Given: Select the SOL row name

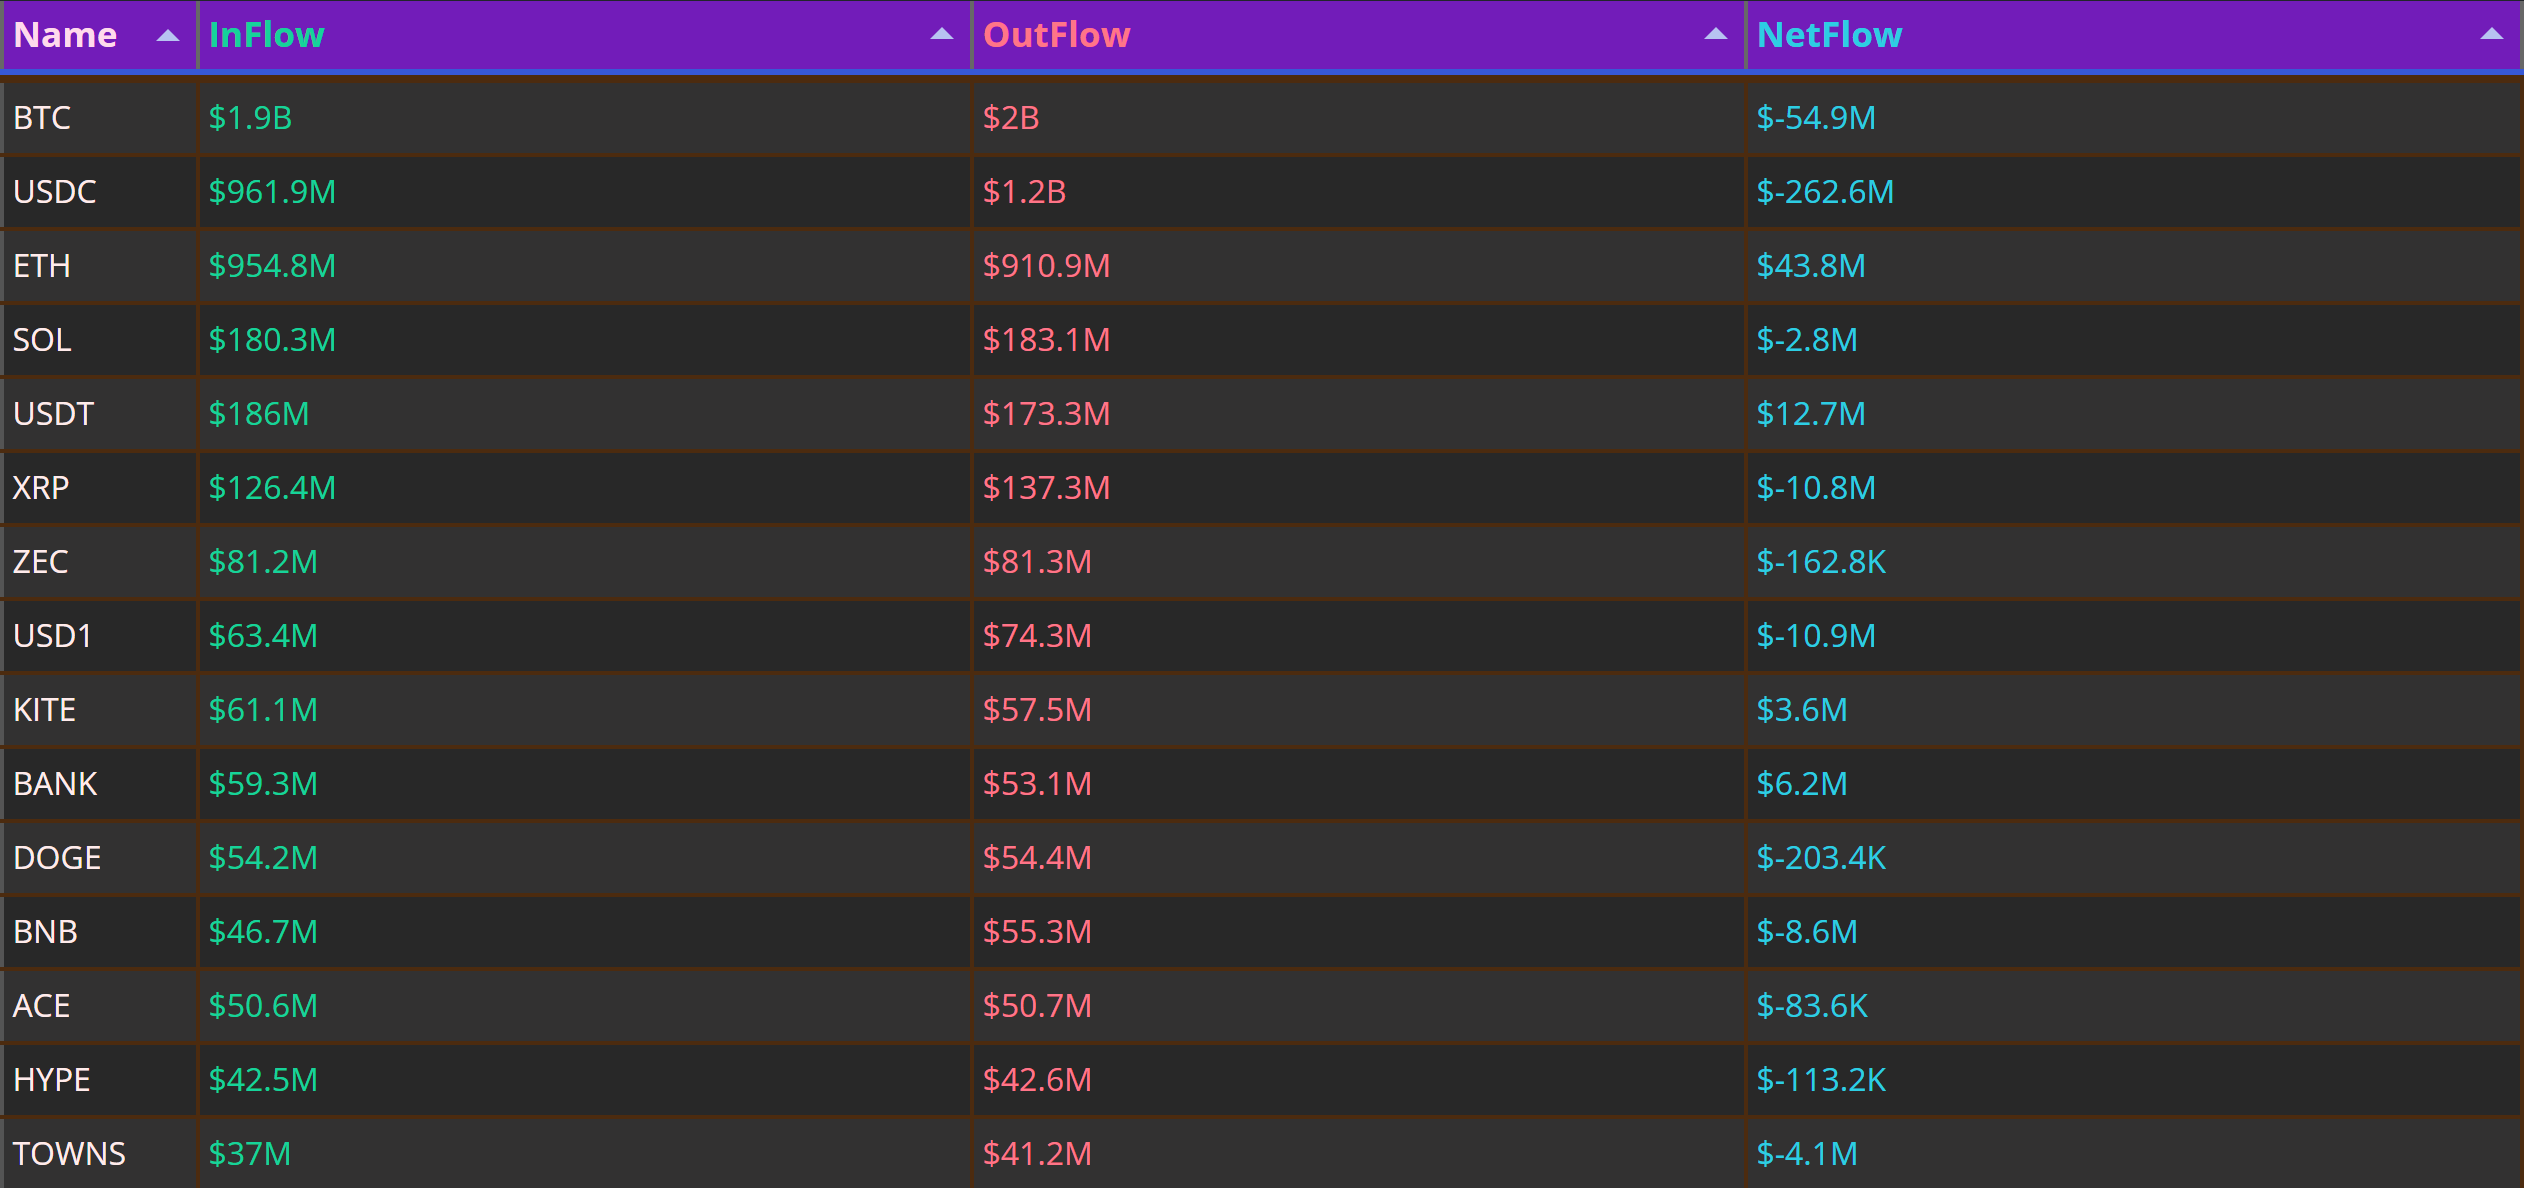Looking at the screenshot, I should pyautogui.click(x=42, y=340).
